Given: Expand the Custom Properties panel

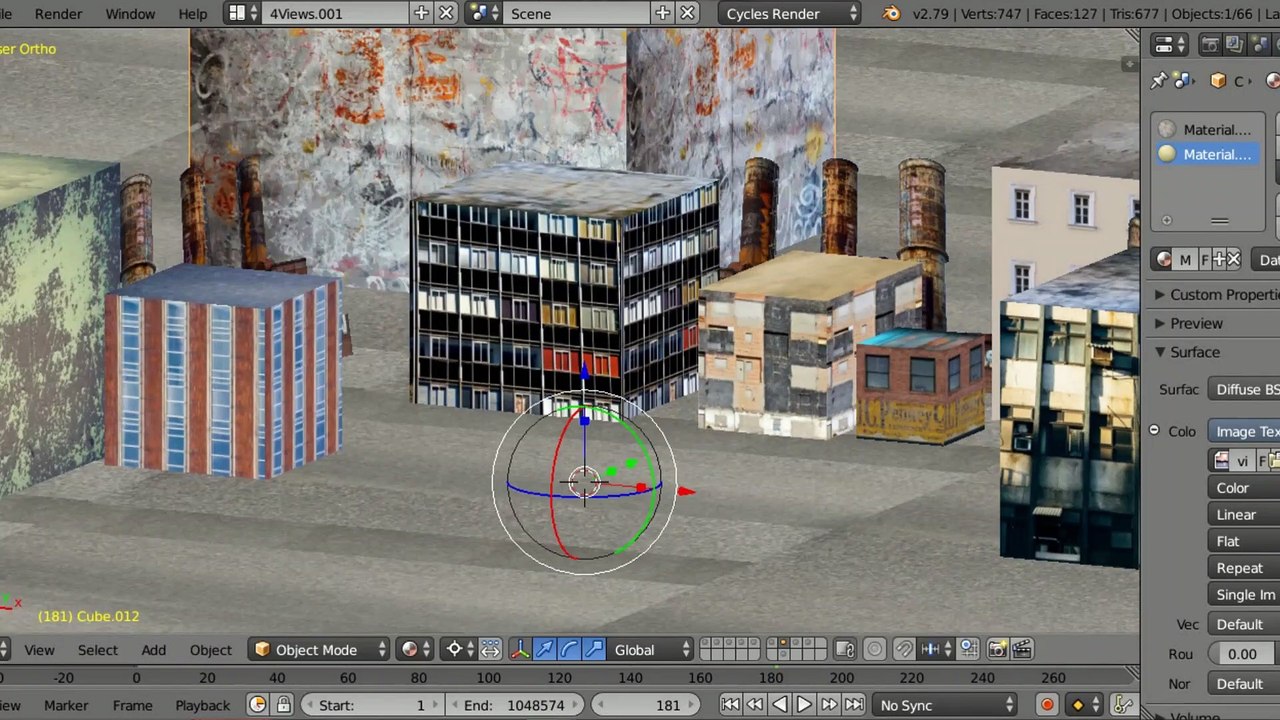Looking at the screenshot, I should coord(1215,295).
